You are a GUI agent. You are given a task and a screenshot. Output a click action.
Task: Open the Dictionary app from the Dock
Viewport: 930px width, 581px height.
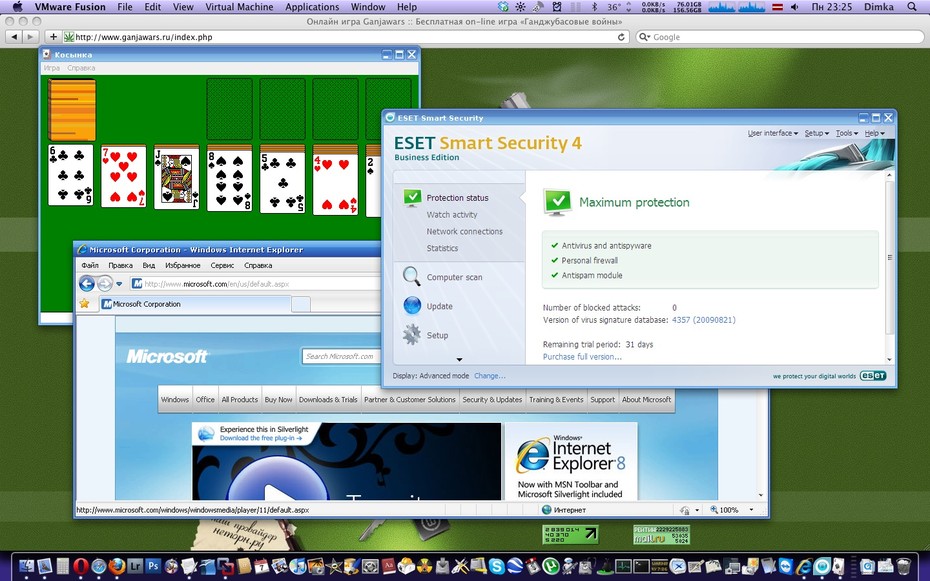tap(388, 566)
